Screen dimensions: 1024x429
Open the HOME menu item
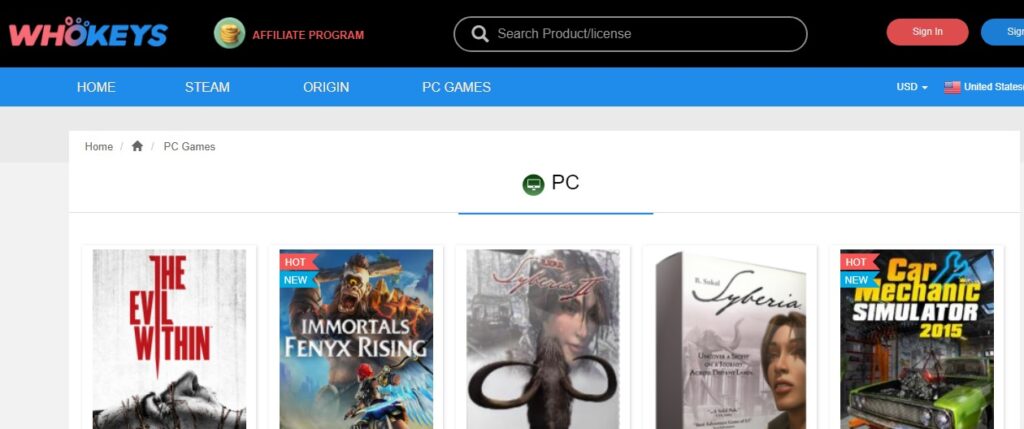click(96, 87)
